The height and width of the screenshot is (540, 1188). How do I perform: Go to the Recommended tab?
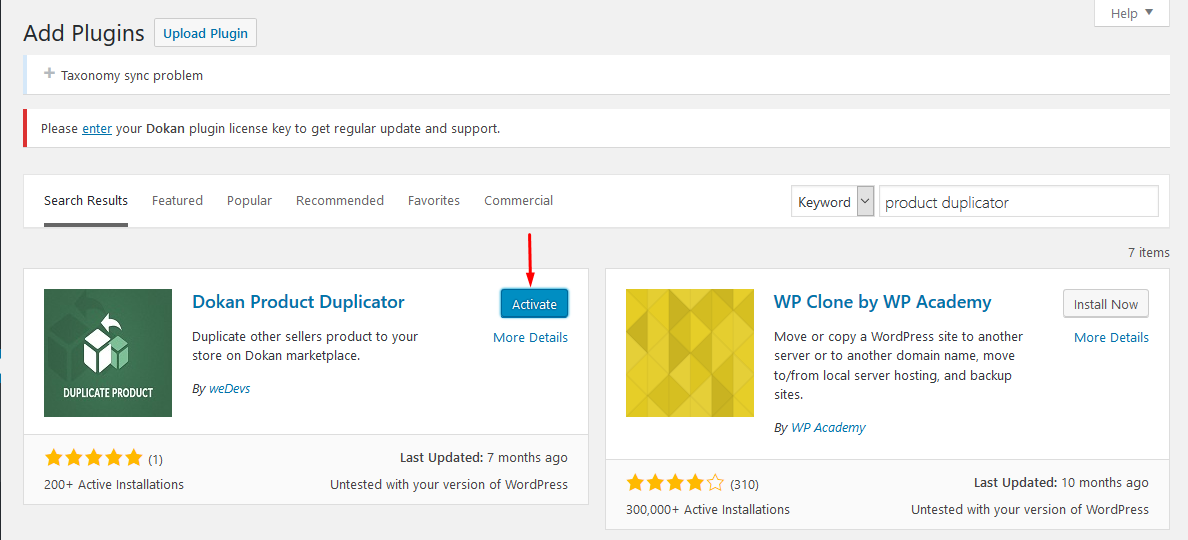339,201
